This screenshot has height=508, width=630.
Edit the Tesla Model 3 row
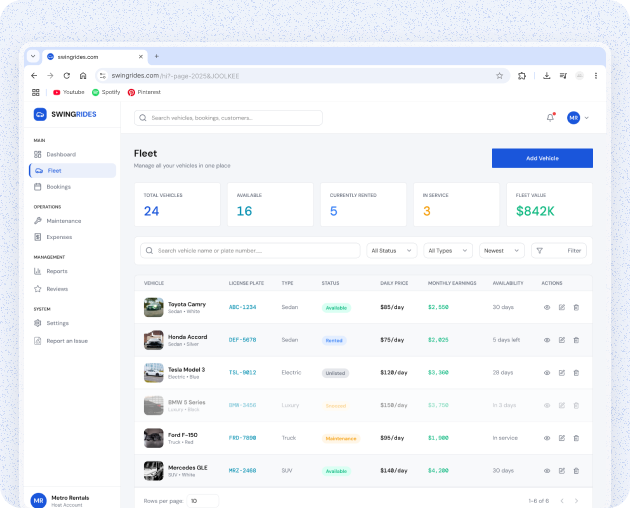point(562,373)
